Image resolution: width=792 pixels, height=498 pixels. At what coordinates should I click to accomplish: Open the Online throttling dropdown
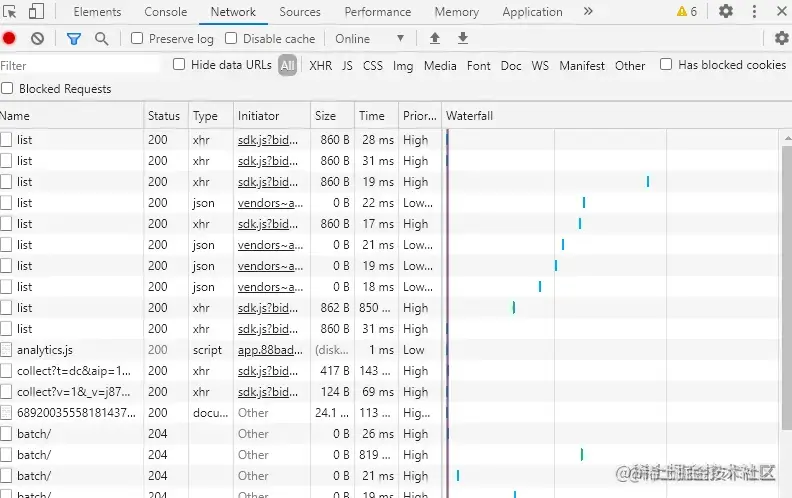coord(370,38)
